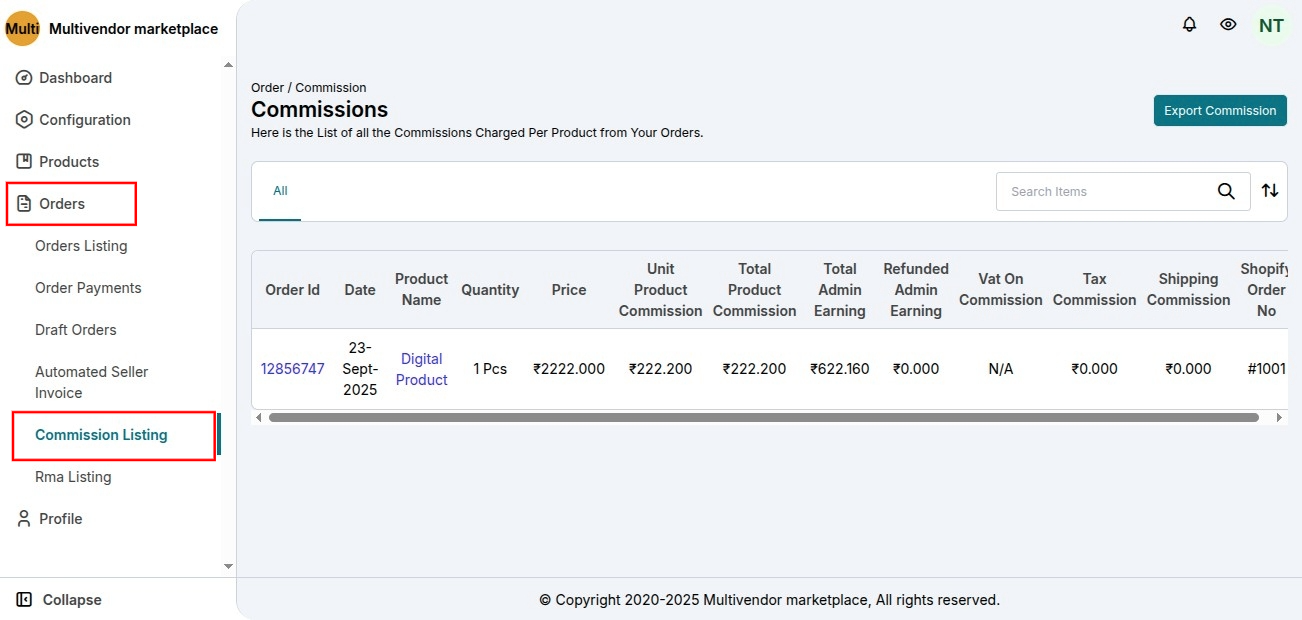Click the eye preview icon in header
1302x620 pixels.
tap(1228, 25)
